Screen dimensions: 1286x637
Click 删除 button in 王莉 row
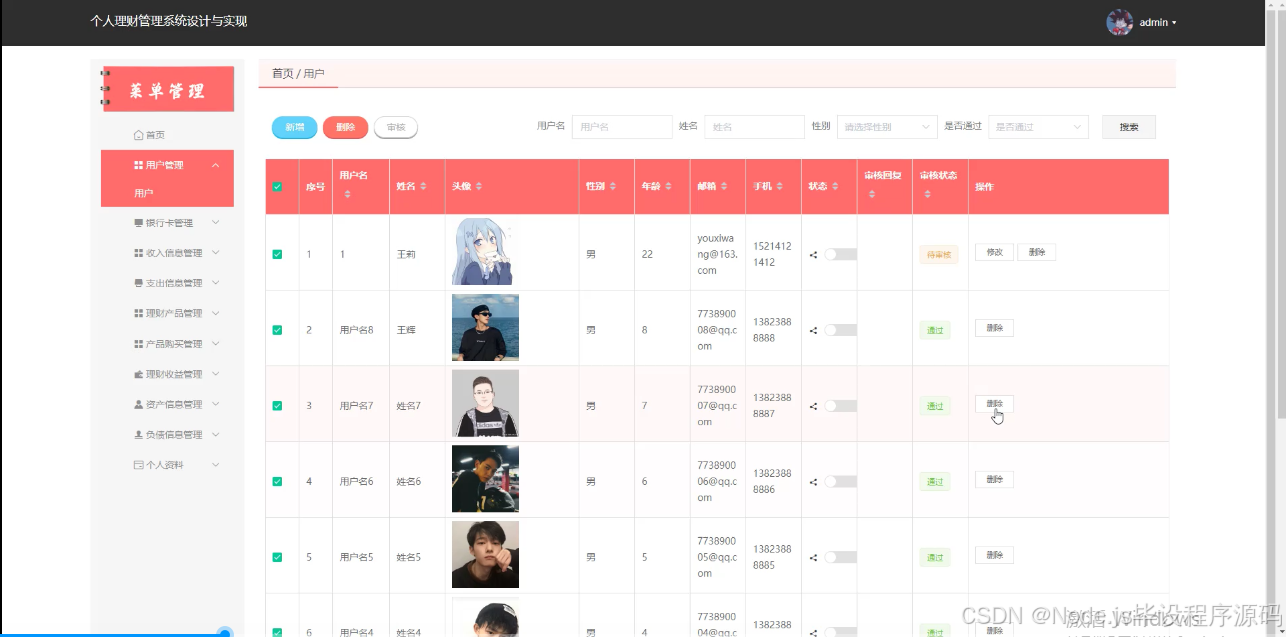[1037, 252]
